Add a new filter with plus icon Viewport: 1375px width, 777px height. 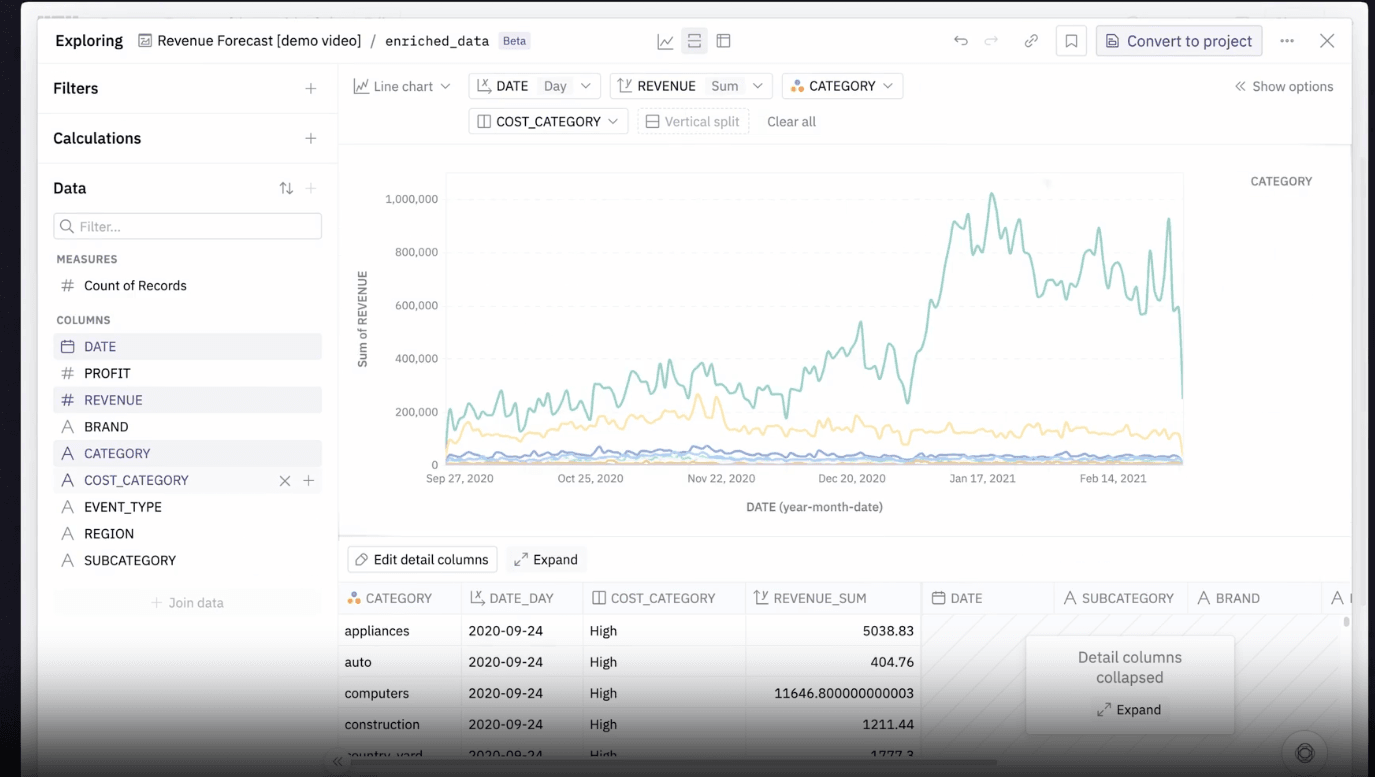point(311,89)
